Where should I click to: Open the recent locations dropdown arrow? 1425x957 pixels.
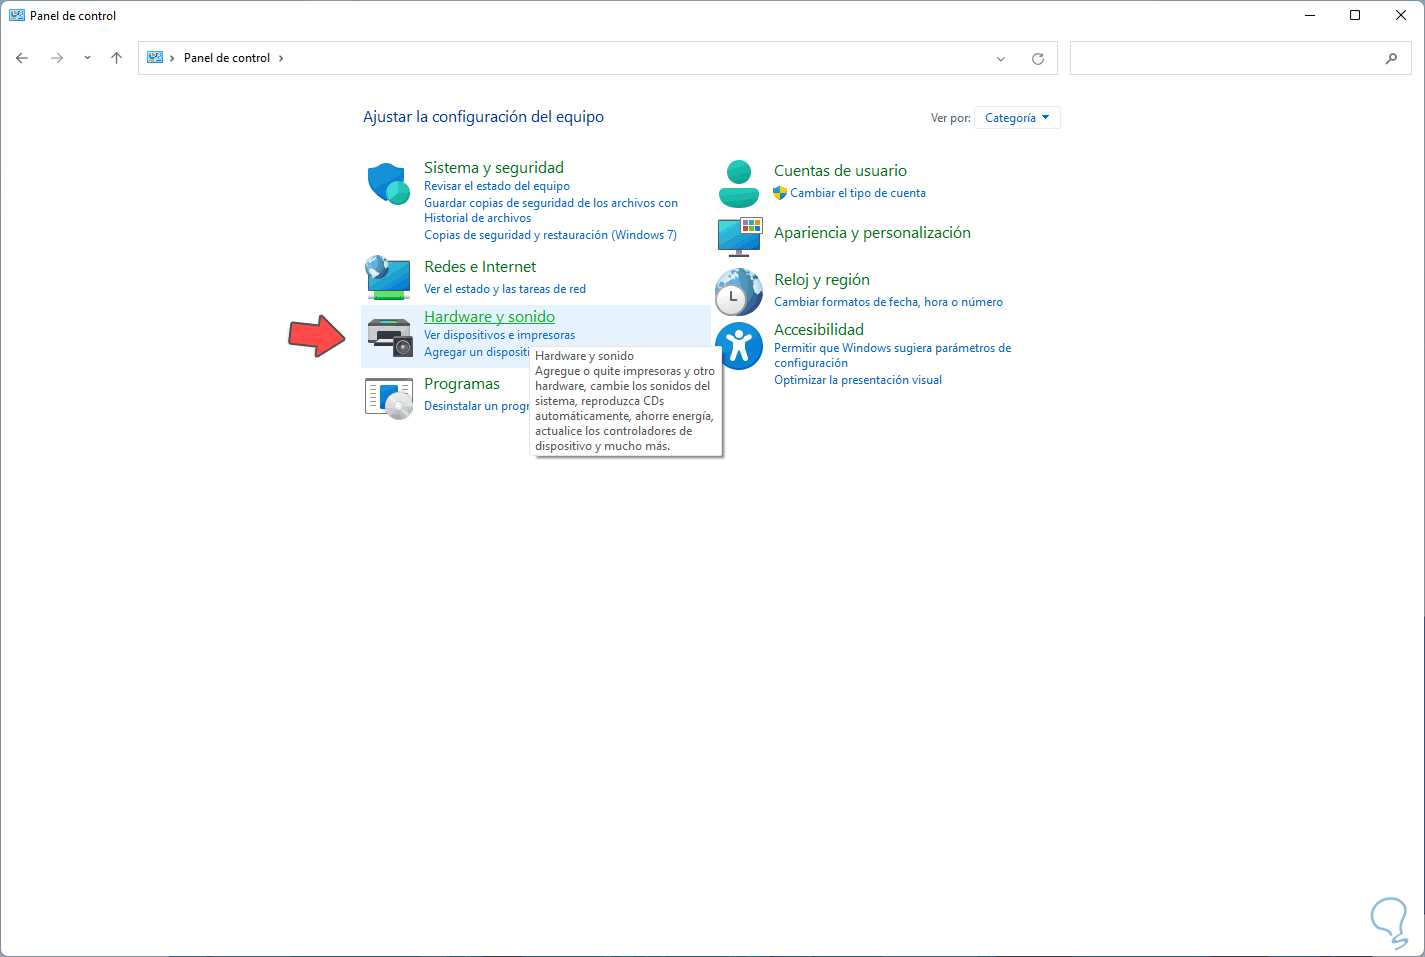87,58
